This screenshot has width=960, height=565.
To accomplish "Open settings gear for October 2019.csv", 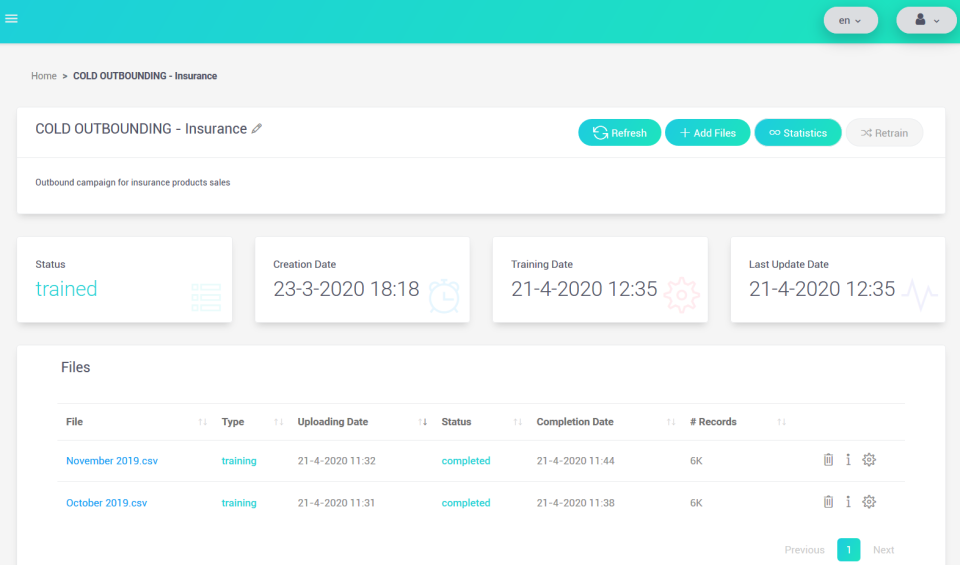I will (x=869, y=502).
